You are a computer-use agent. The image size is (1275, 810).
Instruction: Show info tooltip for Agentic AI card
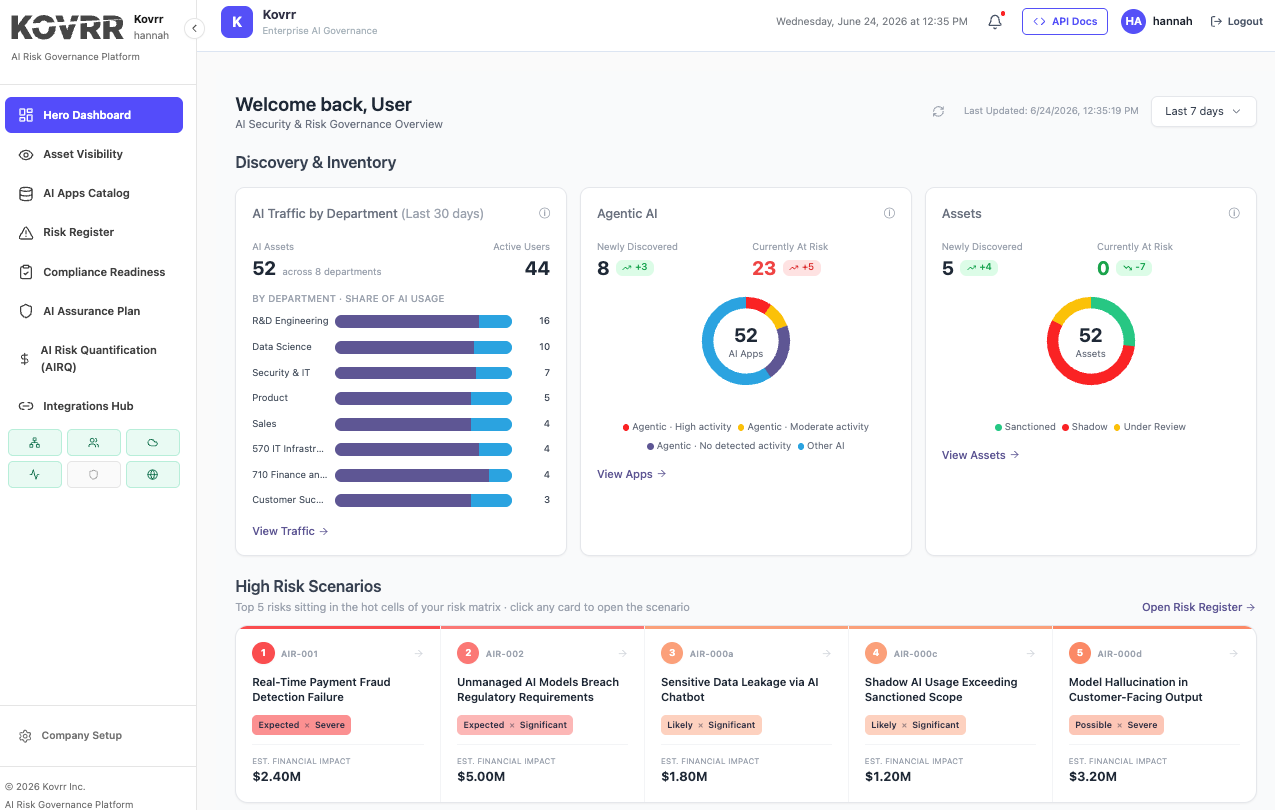click(889, 213)
